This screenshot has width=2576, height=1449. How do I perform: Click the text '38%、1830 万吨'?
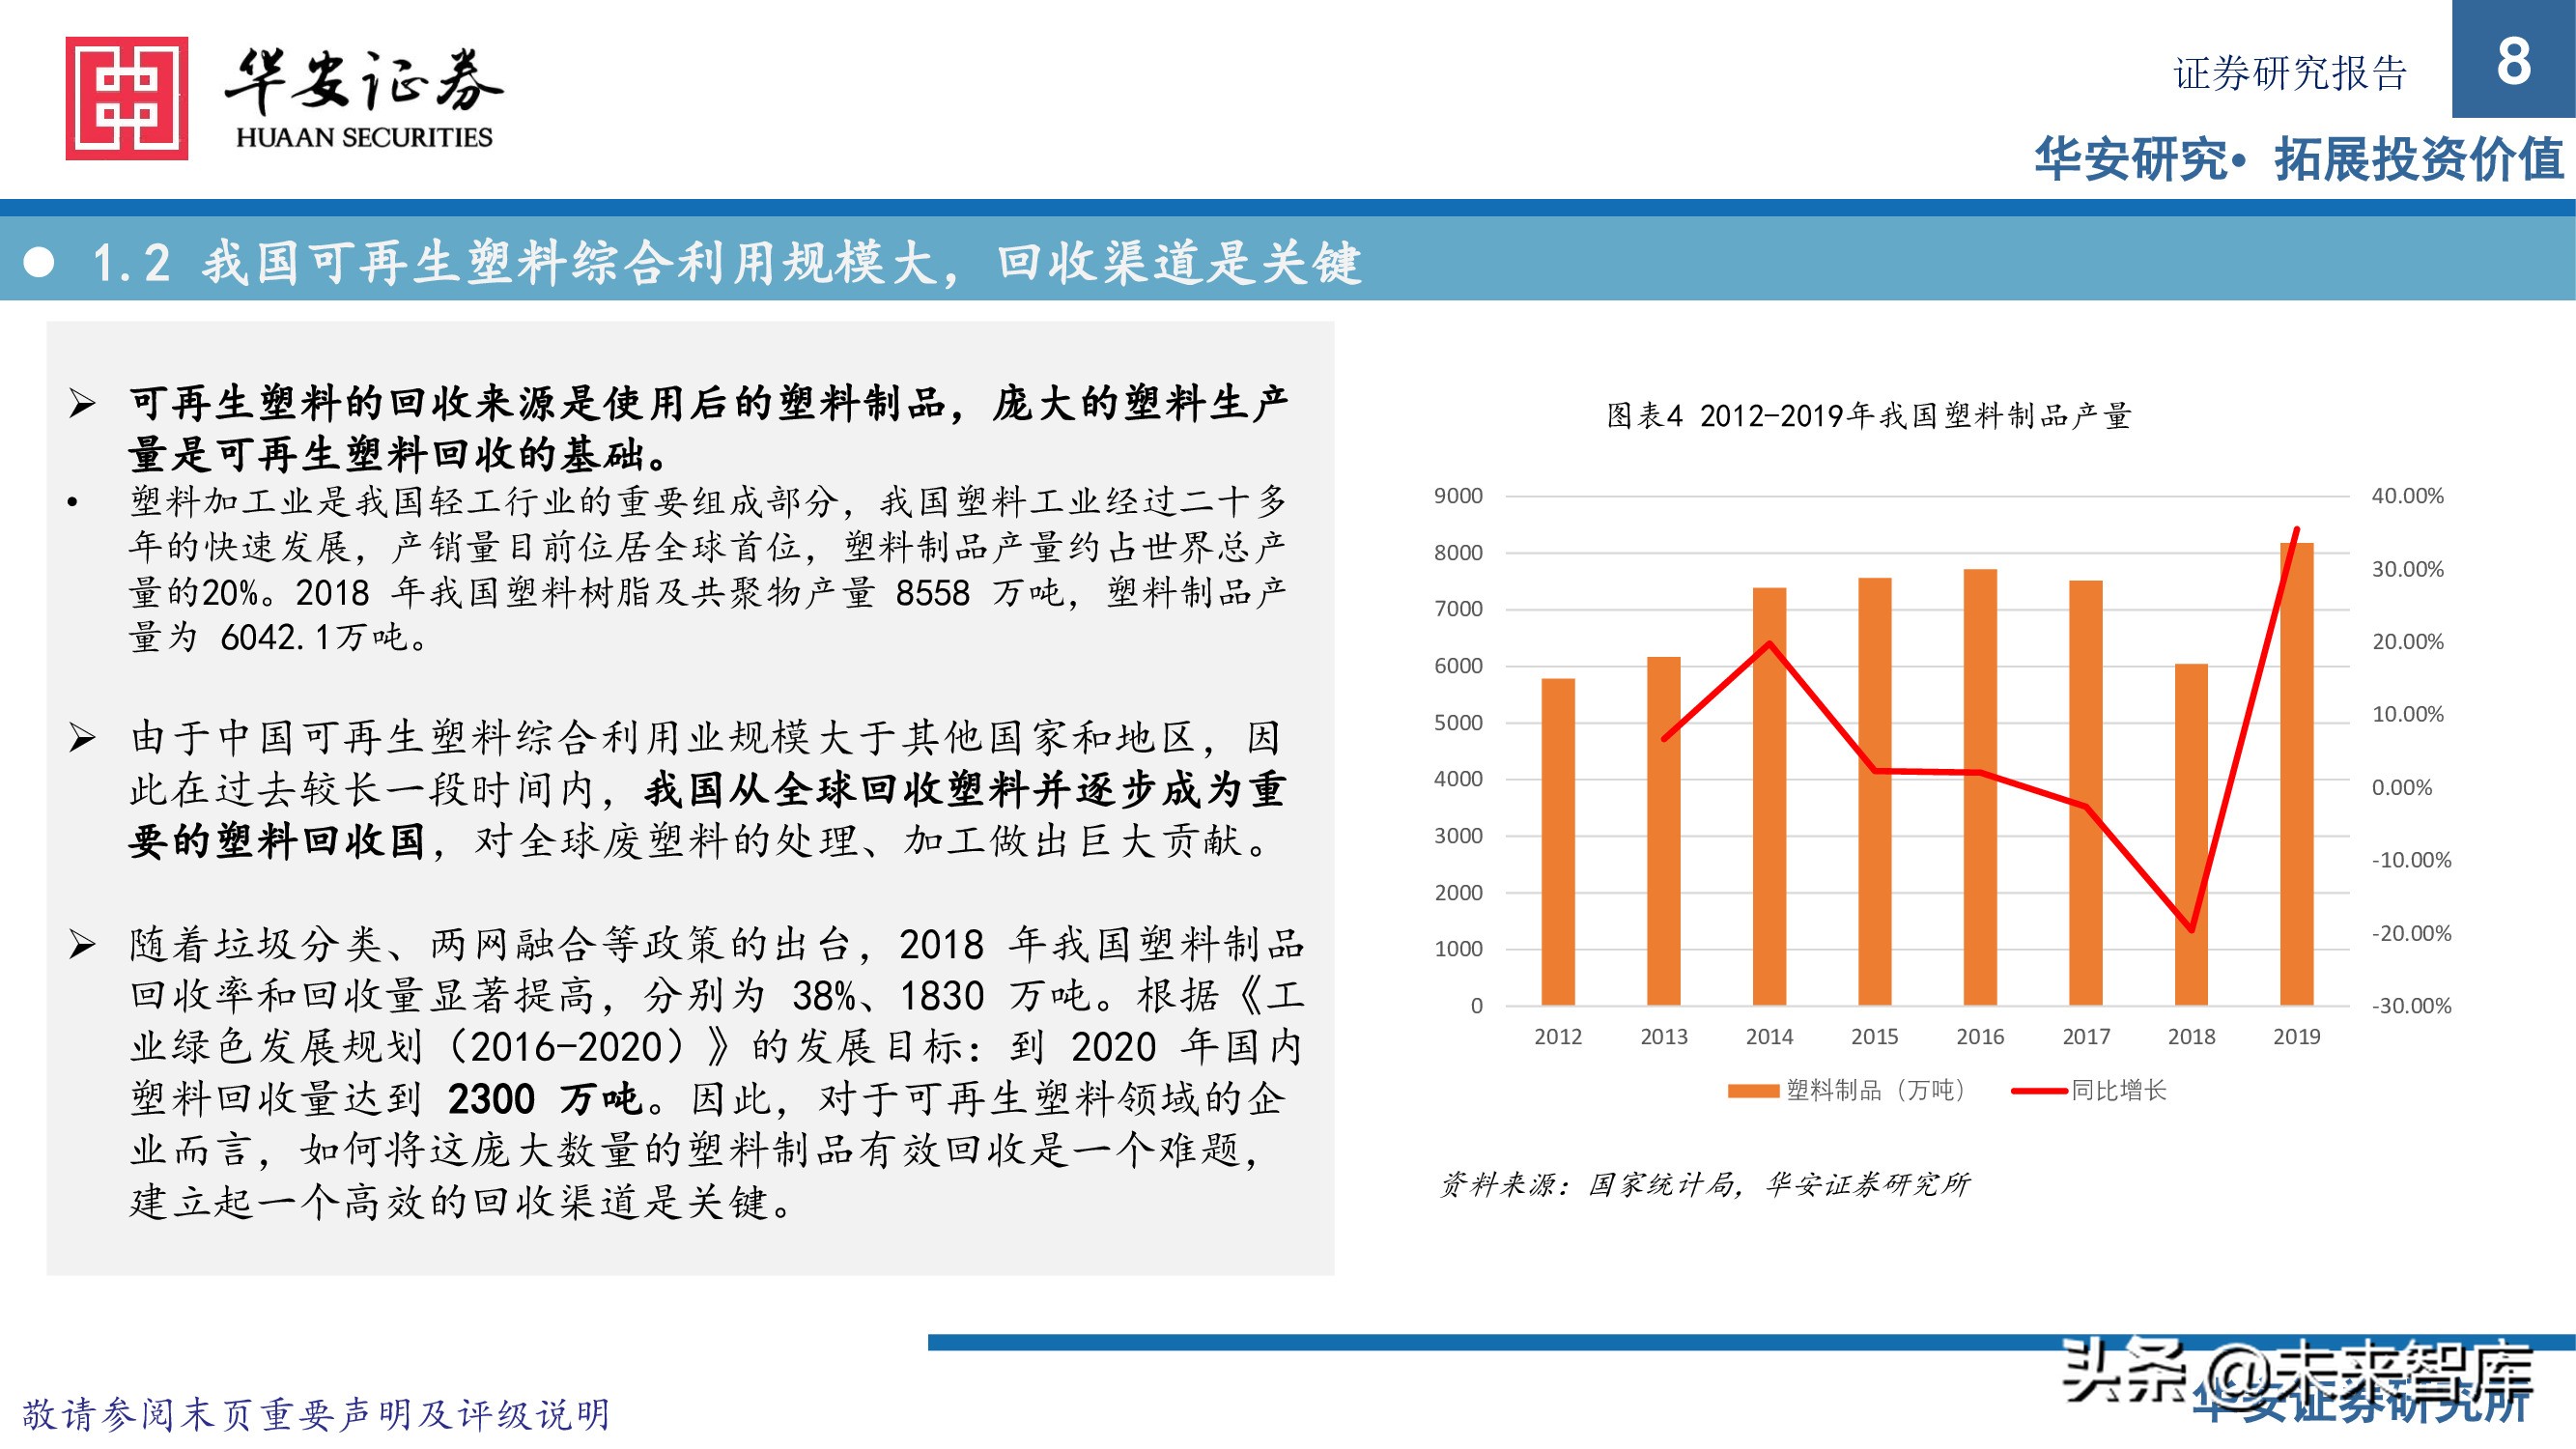pos(941,996)
